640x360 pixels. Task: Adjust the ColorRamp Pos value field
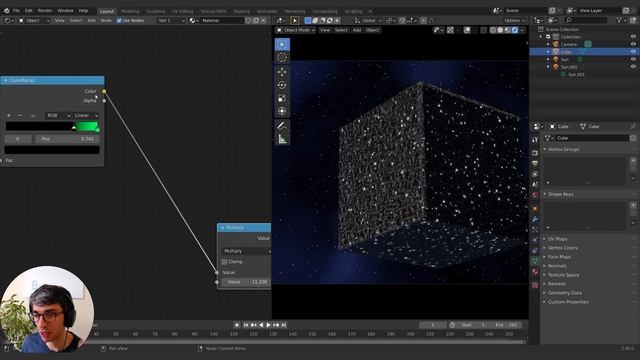click(67, 139)
